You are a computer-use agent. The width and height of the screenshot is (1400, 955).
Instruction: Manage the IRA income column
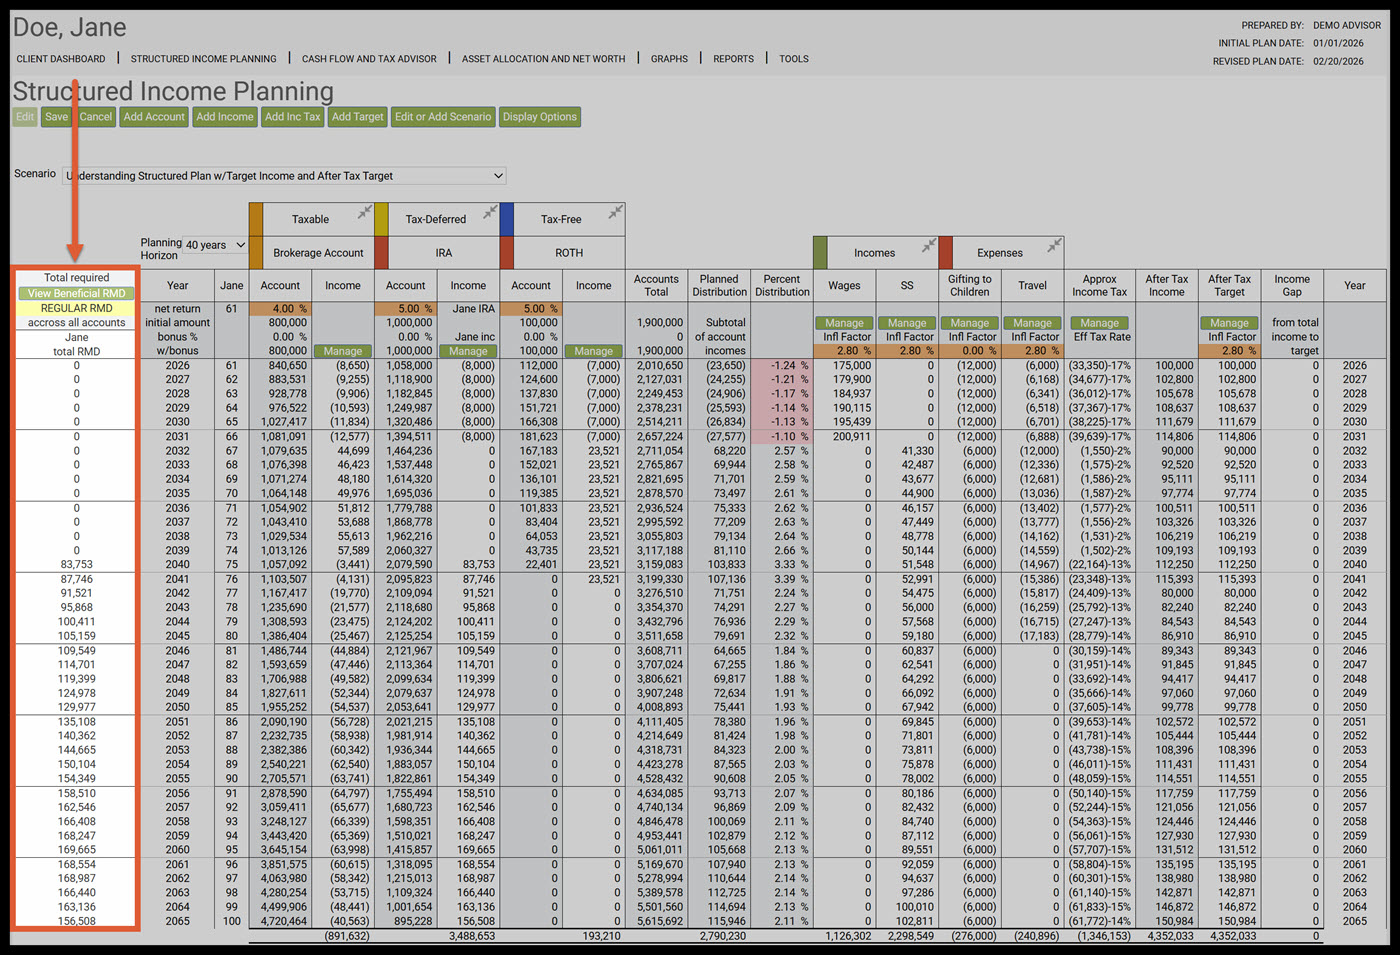468,351
